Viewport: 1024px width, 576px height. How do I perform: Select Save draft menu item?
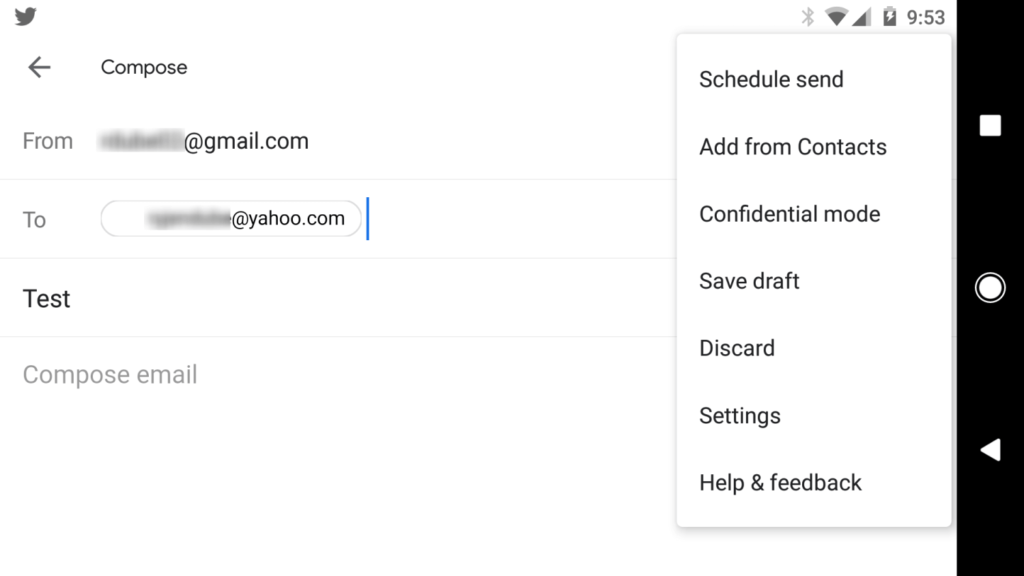(x=749, y=281)
